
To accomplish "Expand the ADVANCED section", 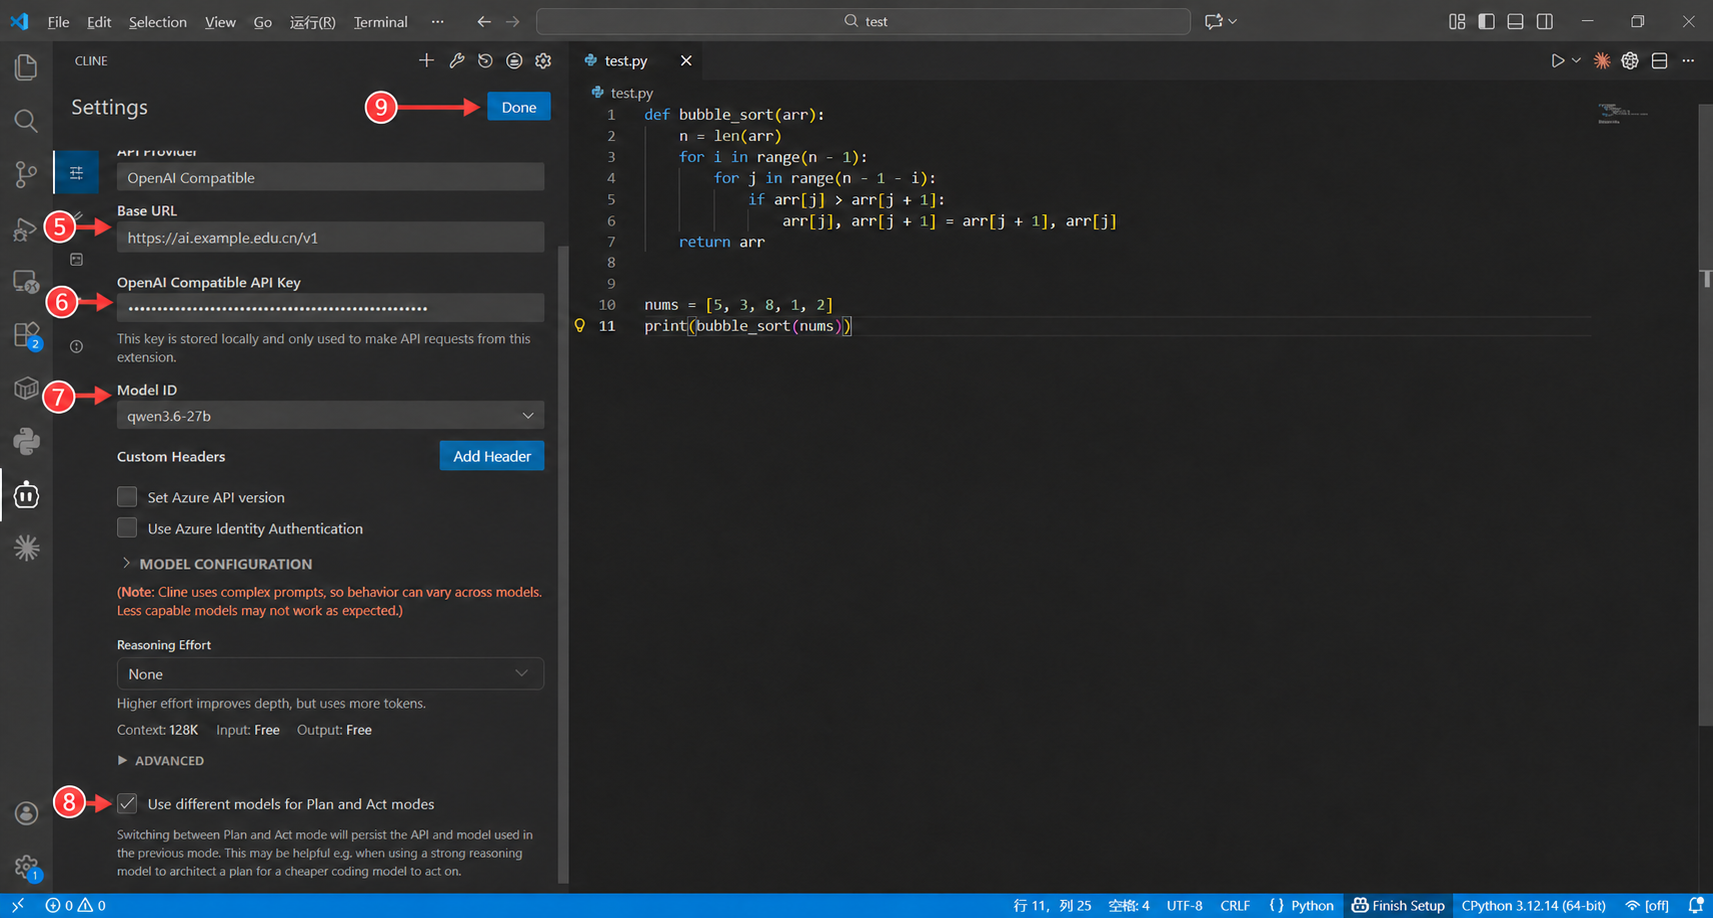I will [161, 761].
